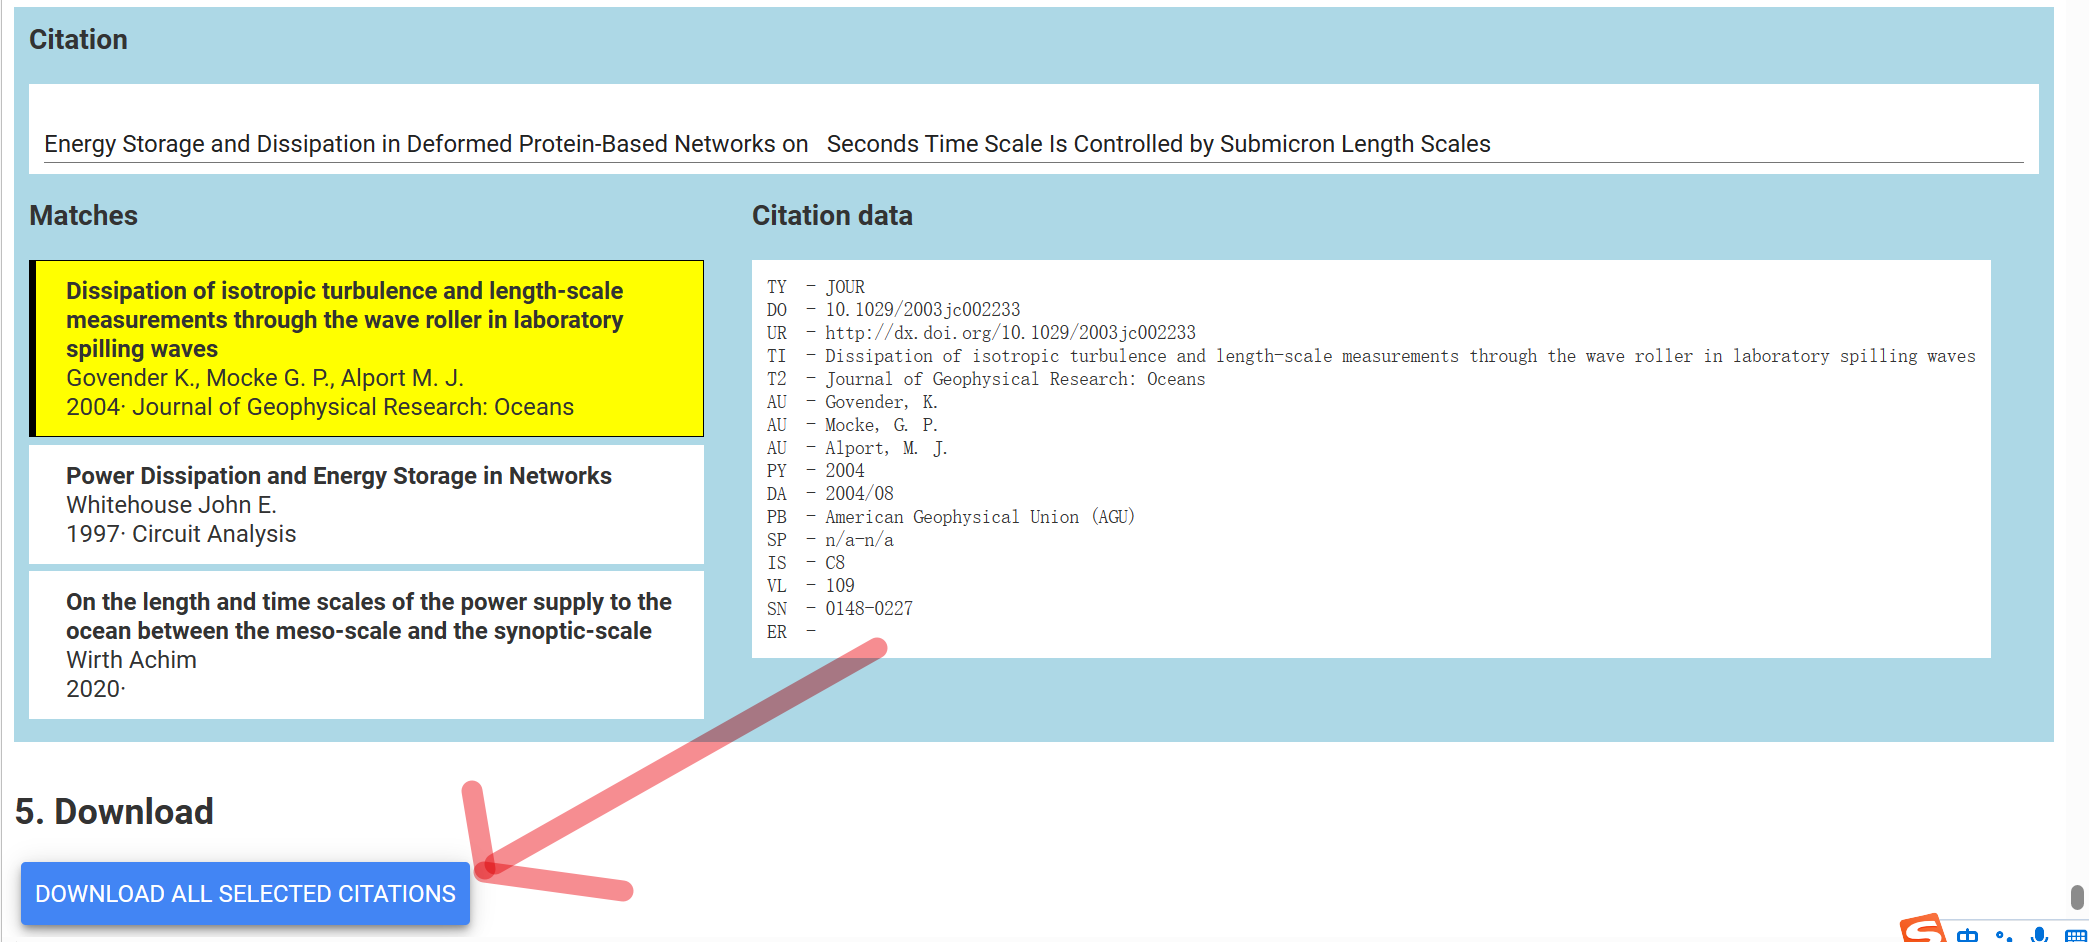Click the 'Citation data' heading
The width and height of the screenshot is (2089, 942).
coord(832,215)
